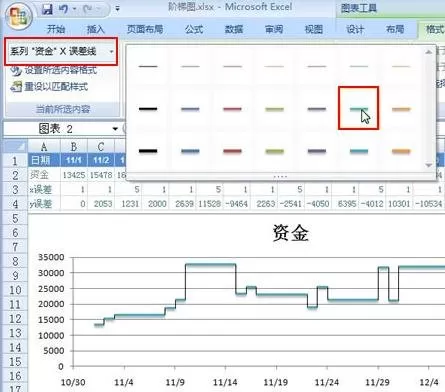
Task: Apply thick red line shape style
Action: pos(232,151)
